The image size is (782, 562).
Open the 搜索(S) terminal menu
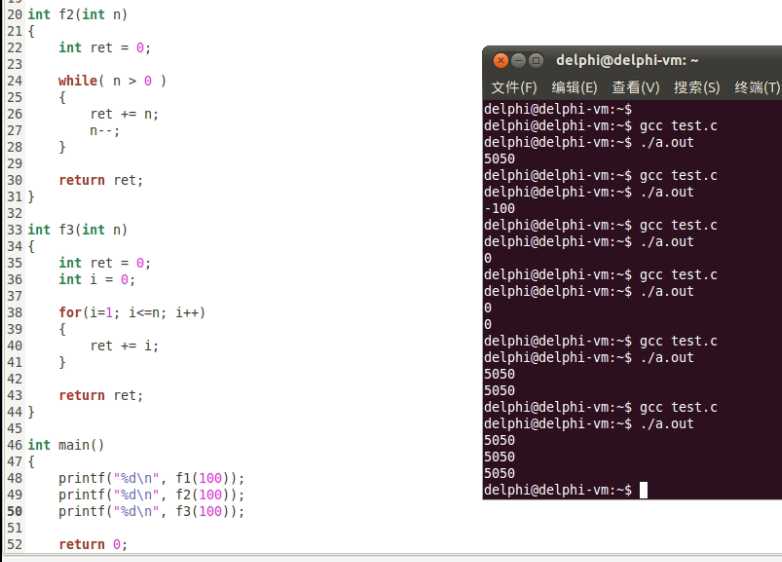(x=696, y=87)
